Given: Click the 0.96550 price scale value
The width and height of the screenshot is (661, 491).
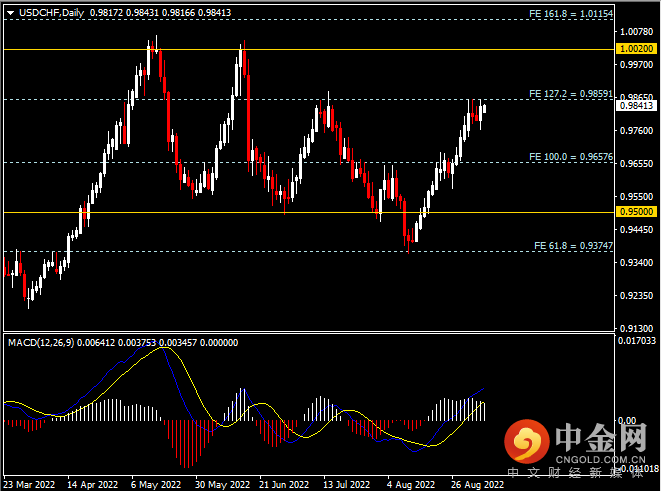Looking at the screenshot, I should coord(636,164).
